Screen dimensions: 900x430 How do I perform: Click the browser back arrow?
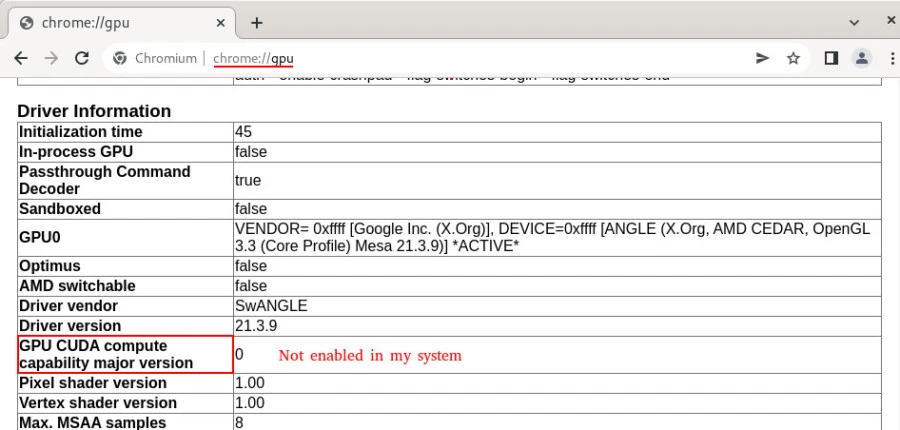click(22, 58)
